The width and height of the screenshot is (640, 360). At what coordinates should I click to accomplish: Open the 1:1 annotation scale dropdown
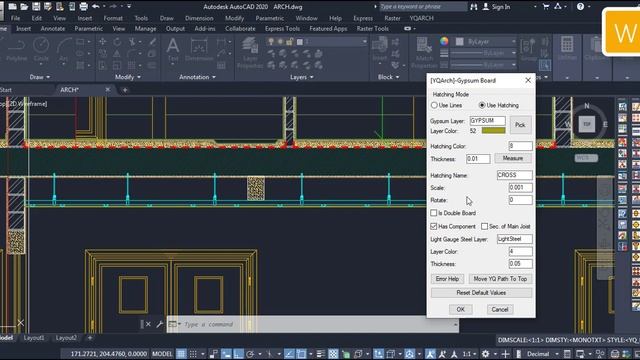(469, 354)
